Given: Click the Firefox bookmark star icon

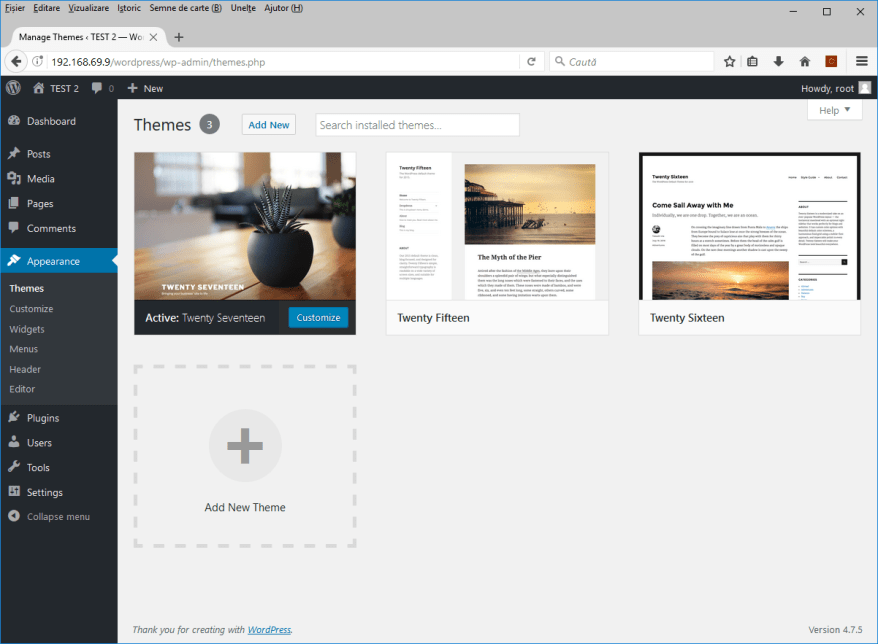Looking at the screenshot, I should click(730, 61).
